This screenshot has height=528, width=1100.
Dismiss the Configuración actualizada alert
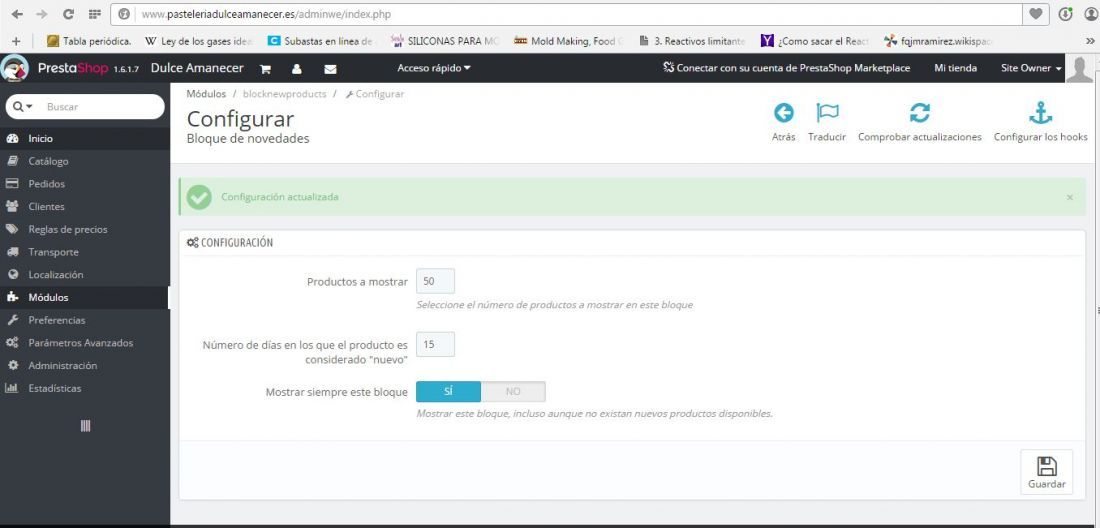click(1070, 198)
